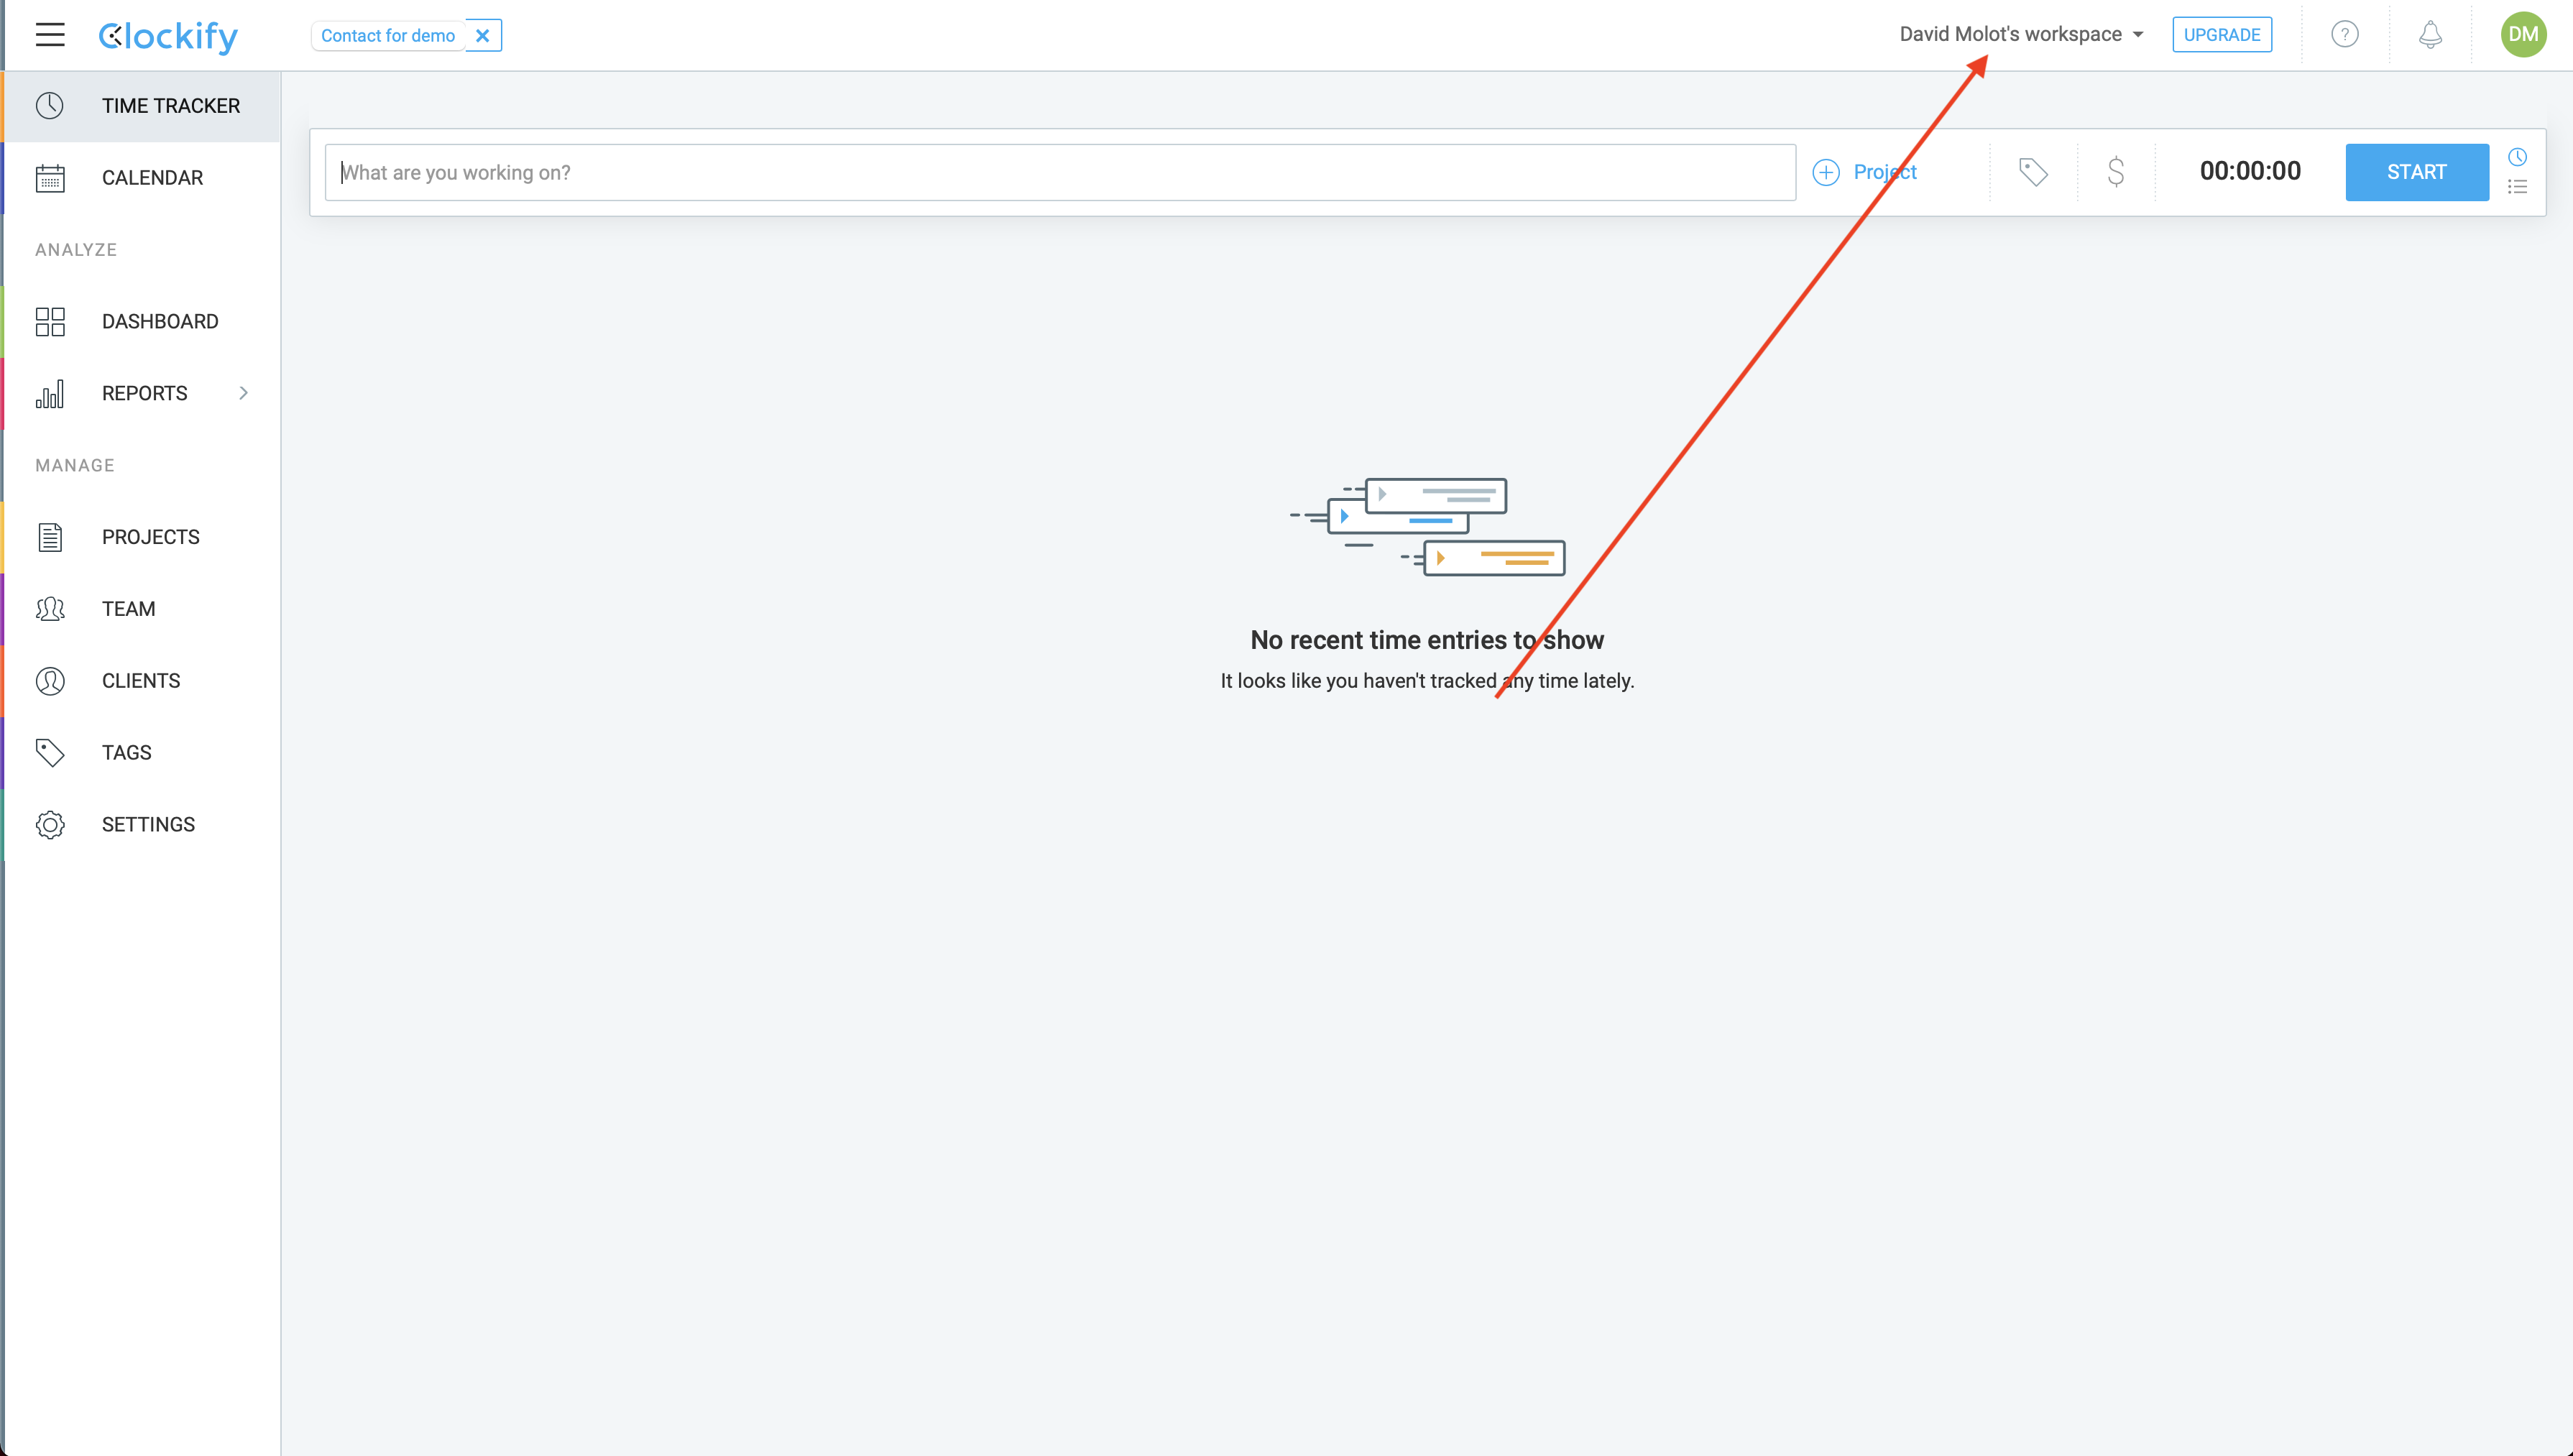Switch to manual mode list icon
This screenshot has height=1456, width=2573.
[x=2518, y=187]
